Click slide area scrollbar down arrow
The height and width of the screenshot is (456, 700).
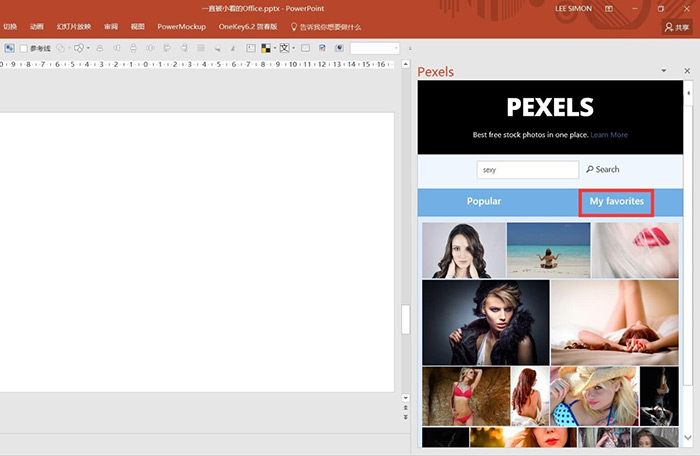(x=405, y=397)
